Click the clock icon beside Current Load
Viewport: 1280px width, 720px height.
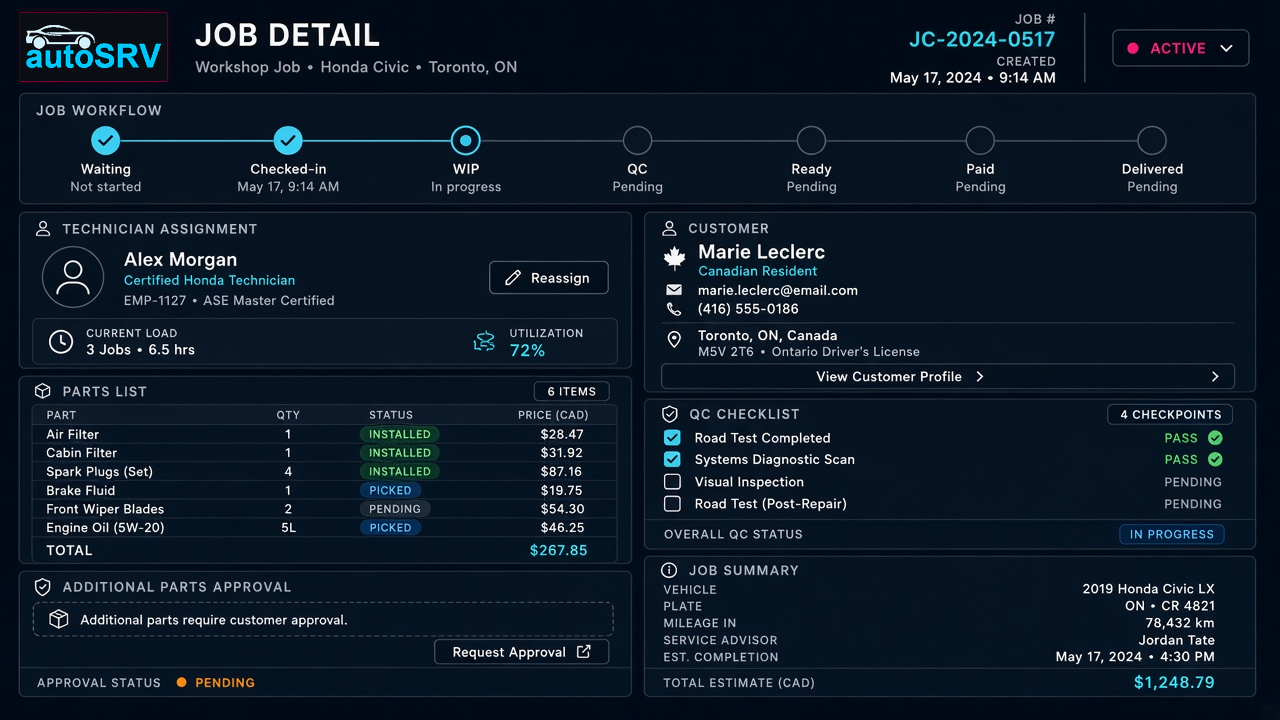tap(61, 341)
